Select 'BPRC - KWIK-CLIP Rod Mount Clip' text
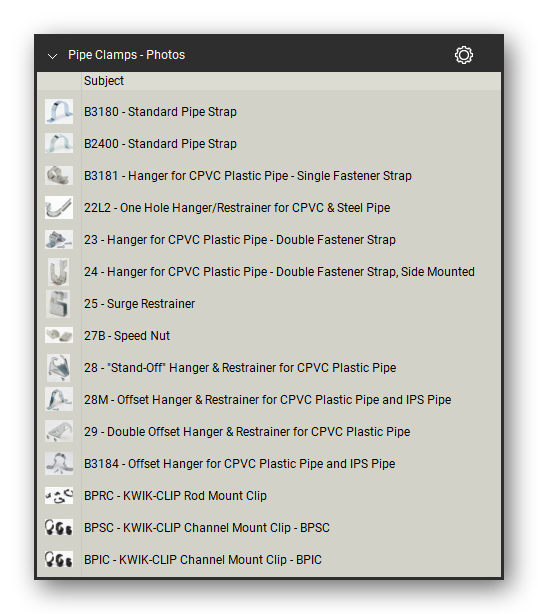Image resolution: width=538 pixels, height=614 pixels. [x=175, y=496]
